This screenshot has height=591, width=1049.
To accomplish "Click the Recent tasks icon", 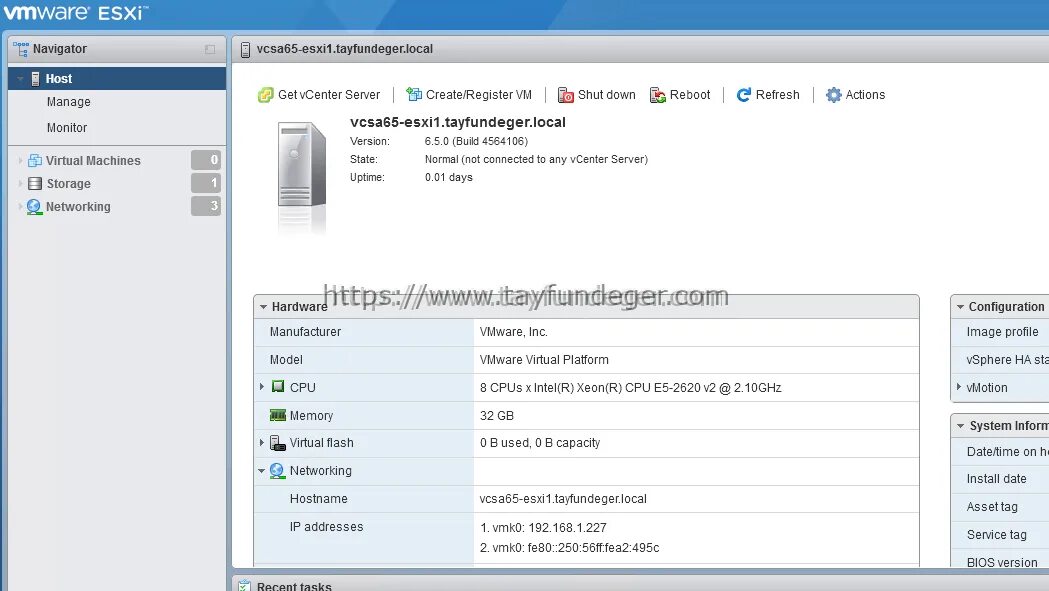I will (x=244, y=586).
